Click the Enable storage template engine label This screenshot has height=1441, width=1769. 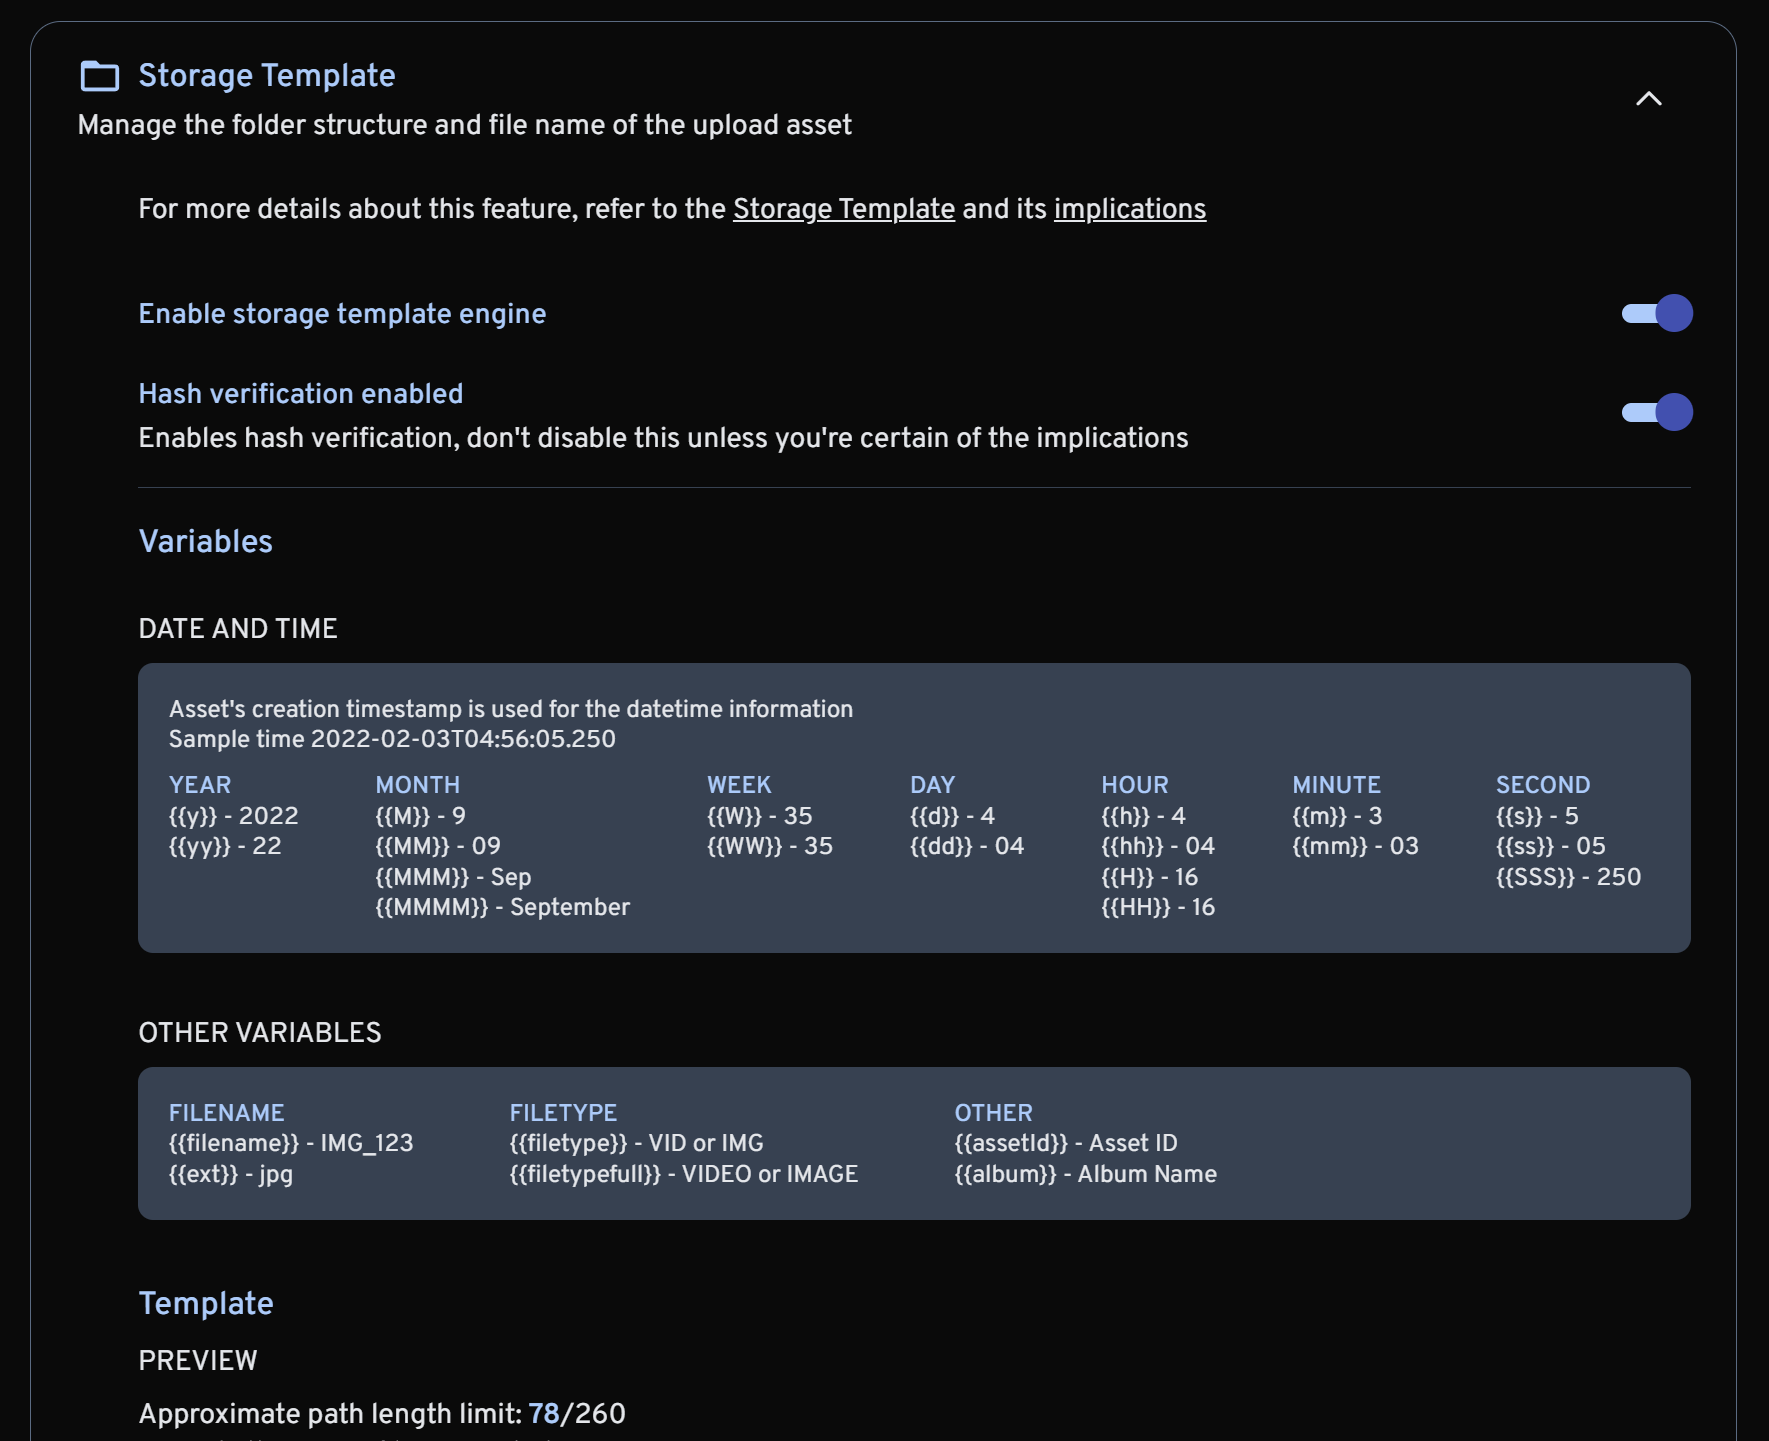342,314
